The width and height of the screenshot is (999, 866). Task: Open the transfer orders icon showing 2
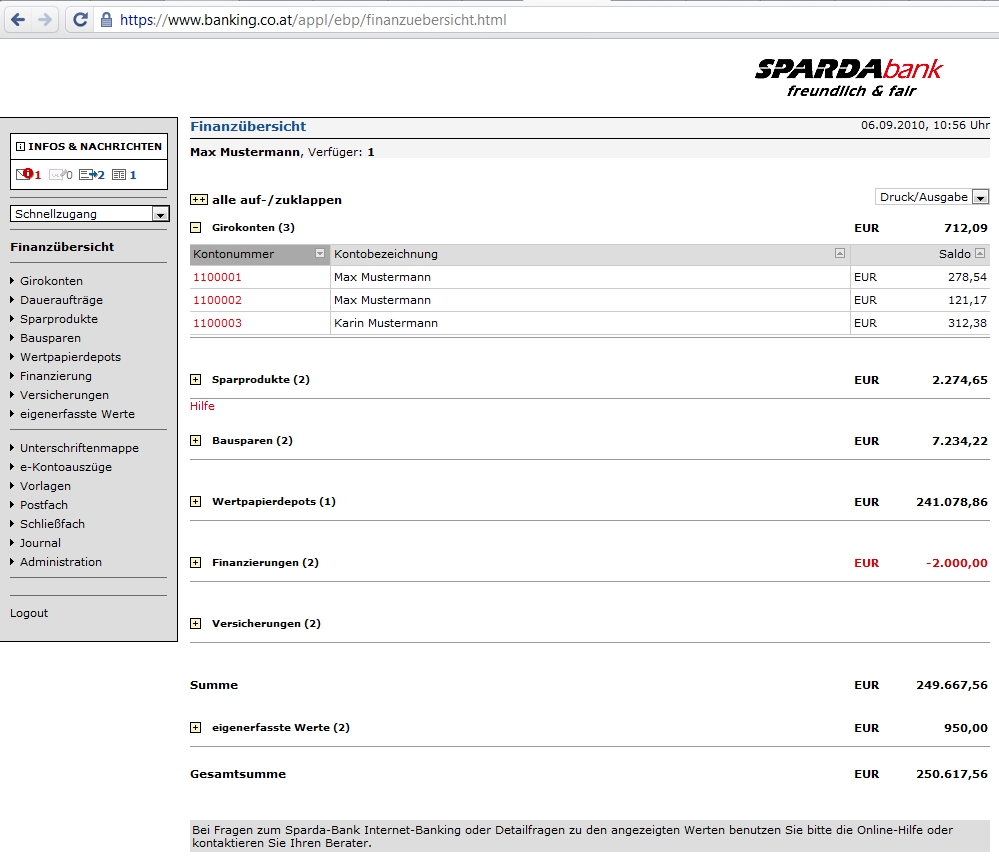pos(88,174)
